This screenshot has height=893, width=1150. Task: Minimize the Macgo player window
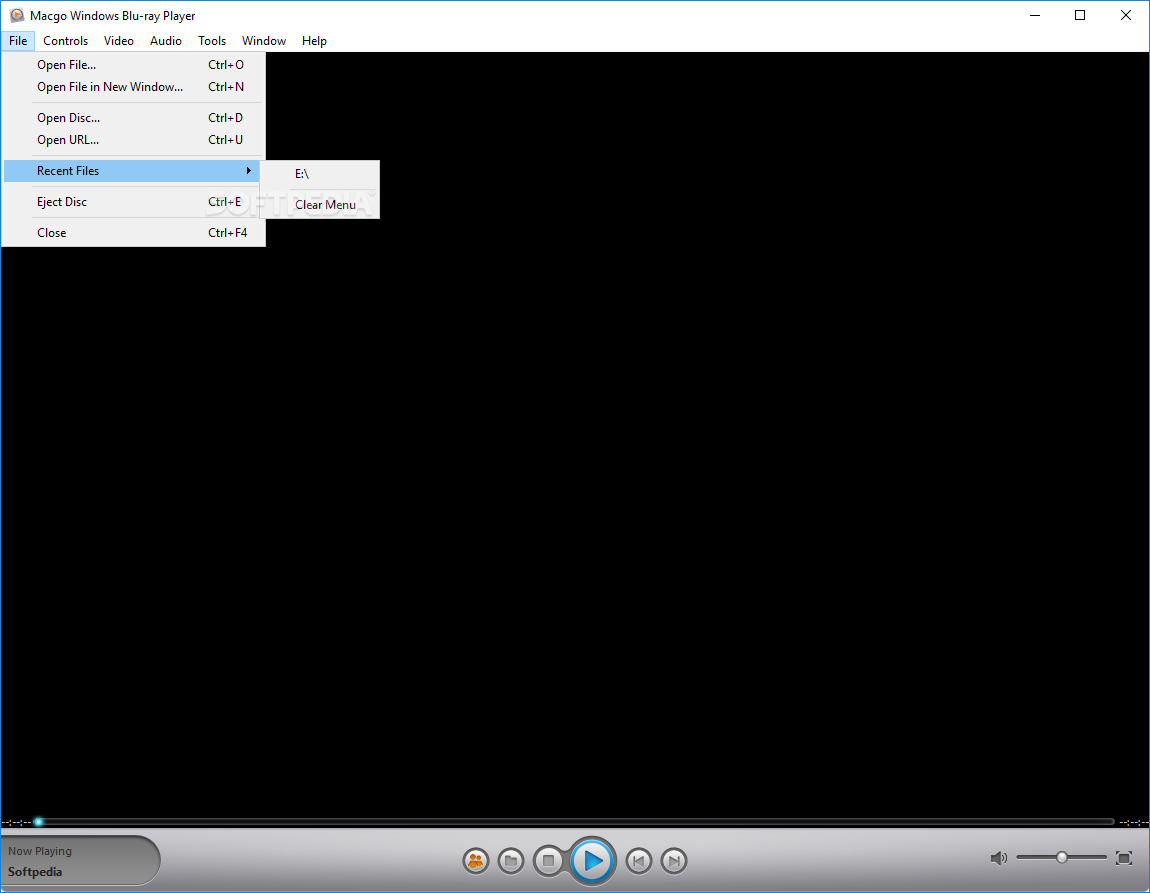(x=1035, y=15)
